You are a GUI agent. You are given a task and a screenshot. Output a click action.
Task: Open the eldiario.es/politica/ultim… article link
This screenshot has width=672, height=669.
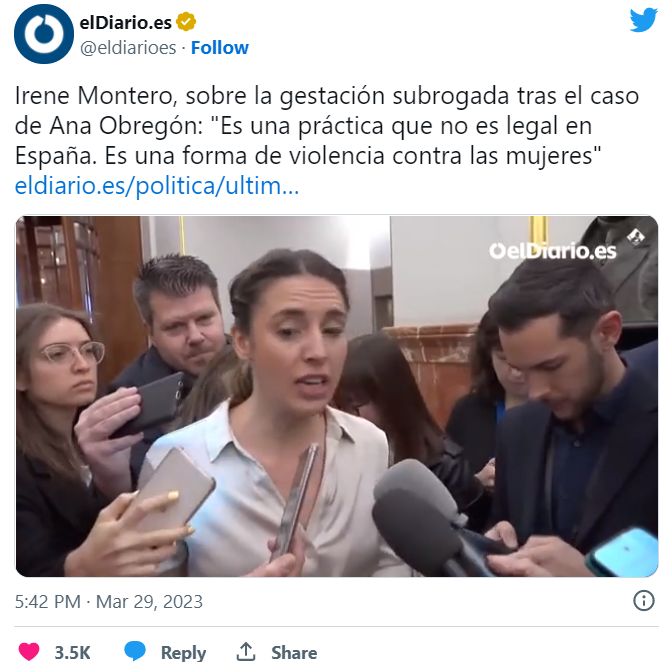(x=157, y=186)
